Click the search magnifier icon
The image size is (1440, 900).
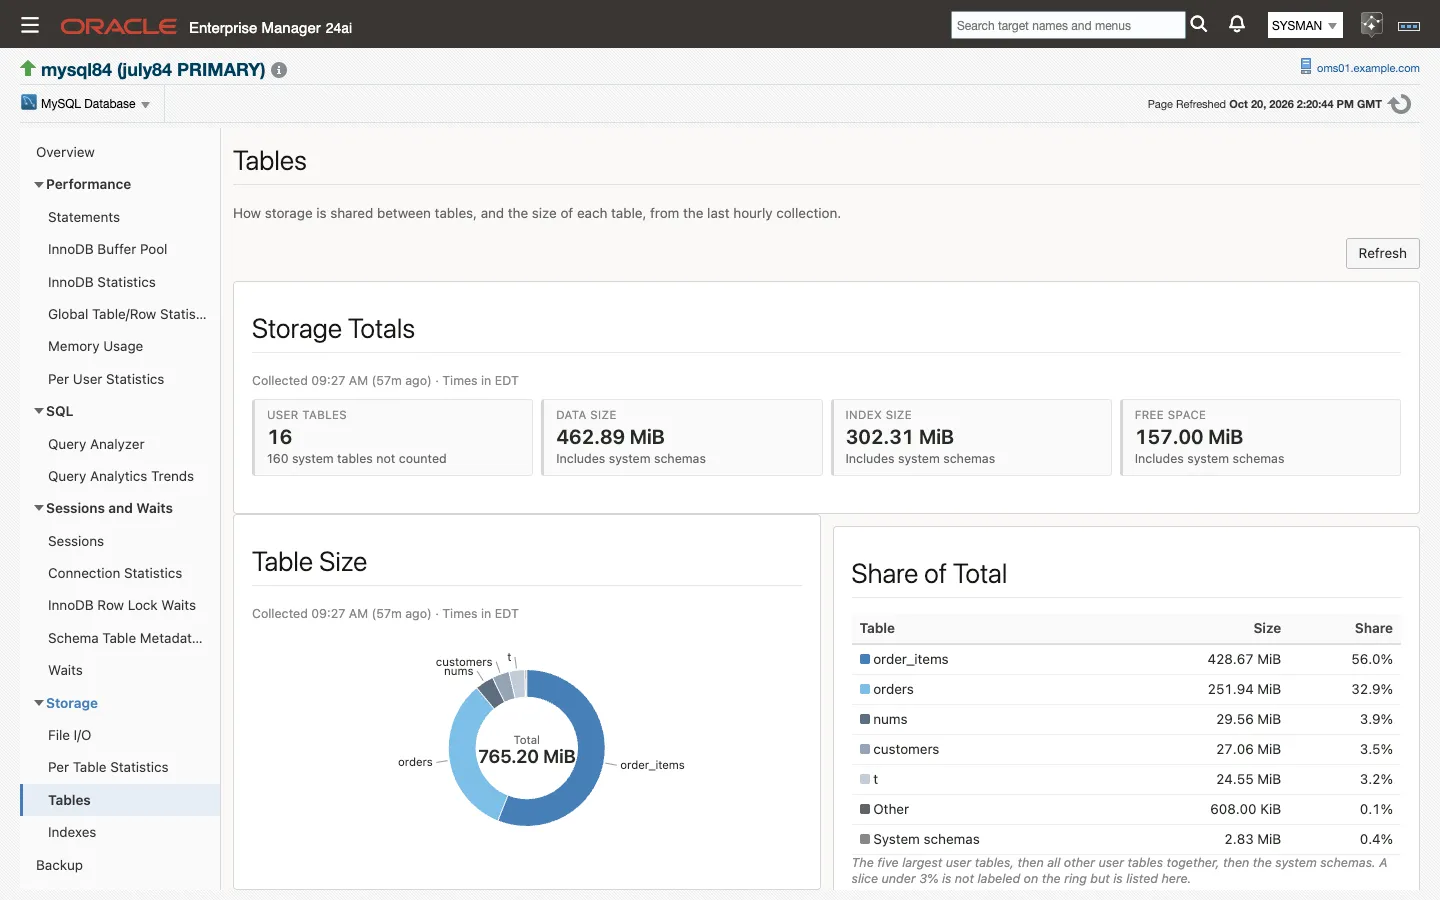(x=1199, y=25)
